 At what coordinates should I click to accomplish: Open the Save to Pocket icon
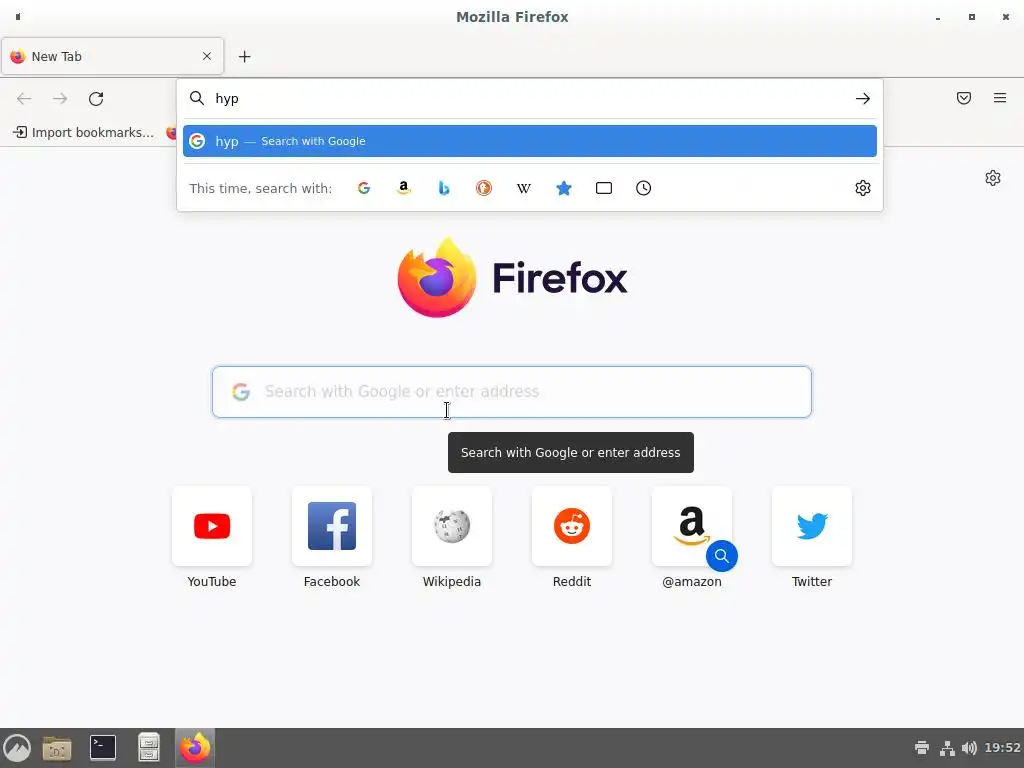pyautogui.click(x=964, y=98)
